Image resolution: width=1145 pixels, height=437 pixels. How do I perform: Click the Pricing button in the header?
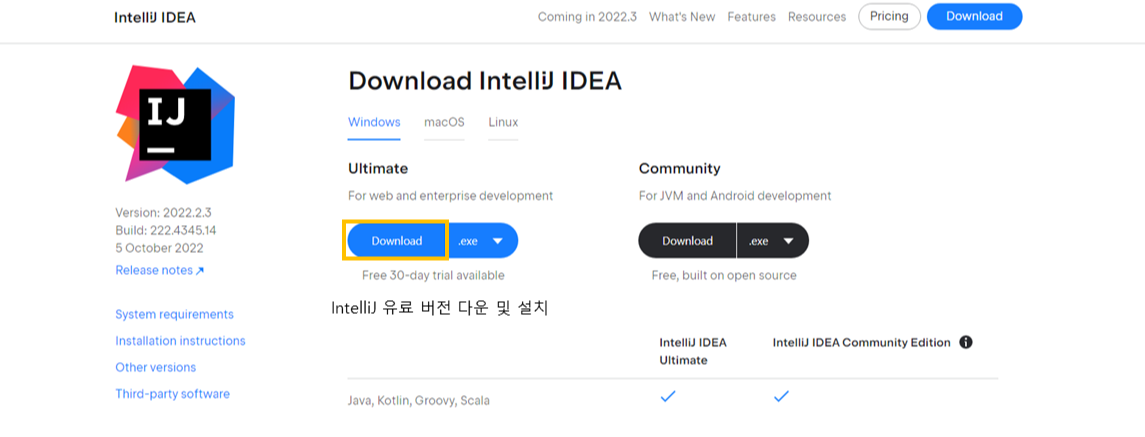pyautogui.click(x=889, y=16)
